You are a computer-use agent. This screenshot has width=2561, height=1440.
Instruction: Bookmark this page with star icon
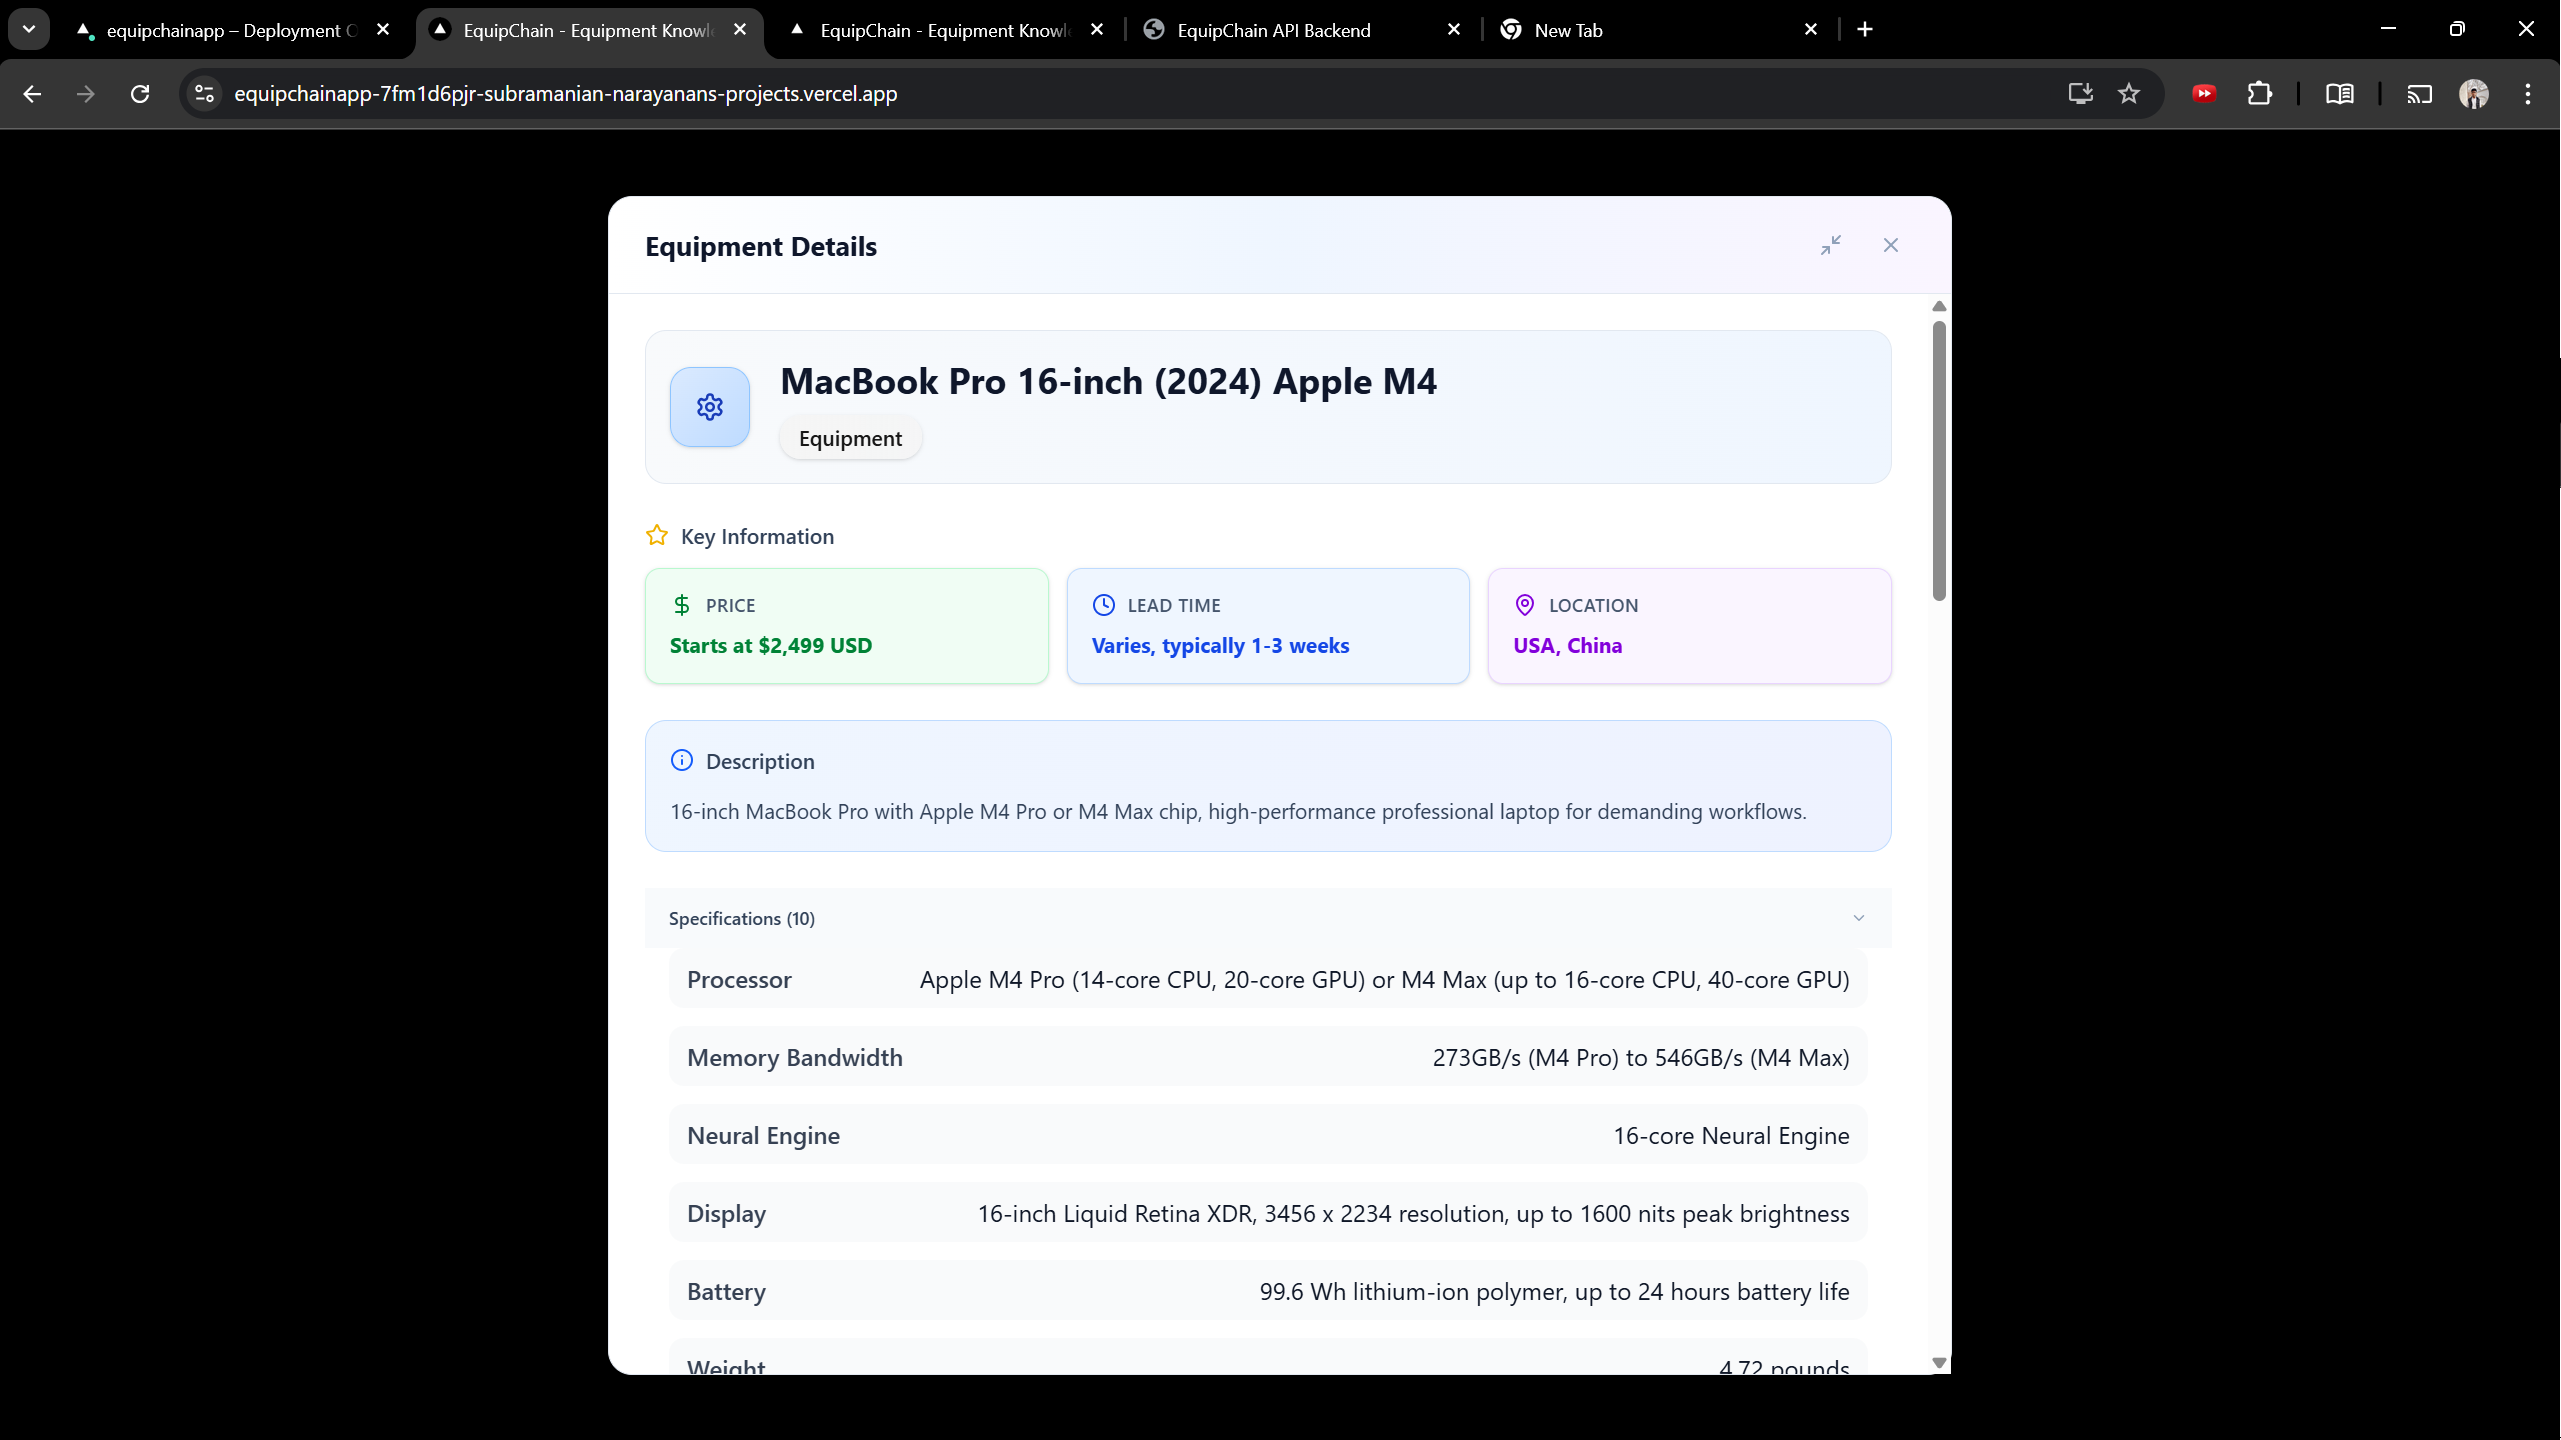click(x=2128, y=94)
